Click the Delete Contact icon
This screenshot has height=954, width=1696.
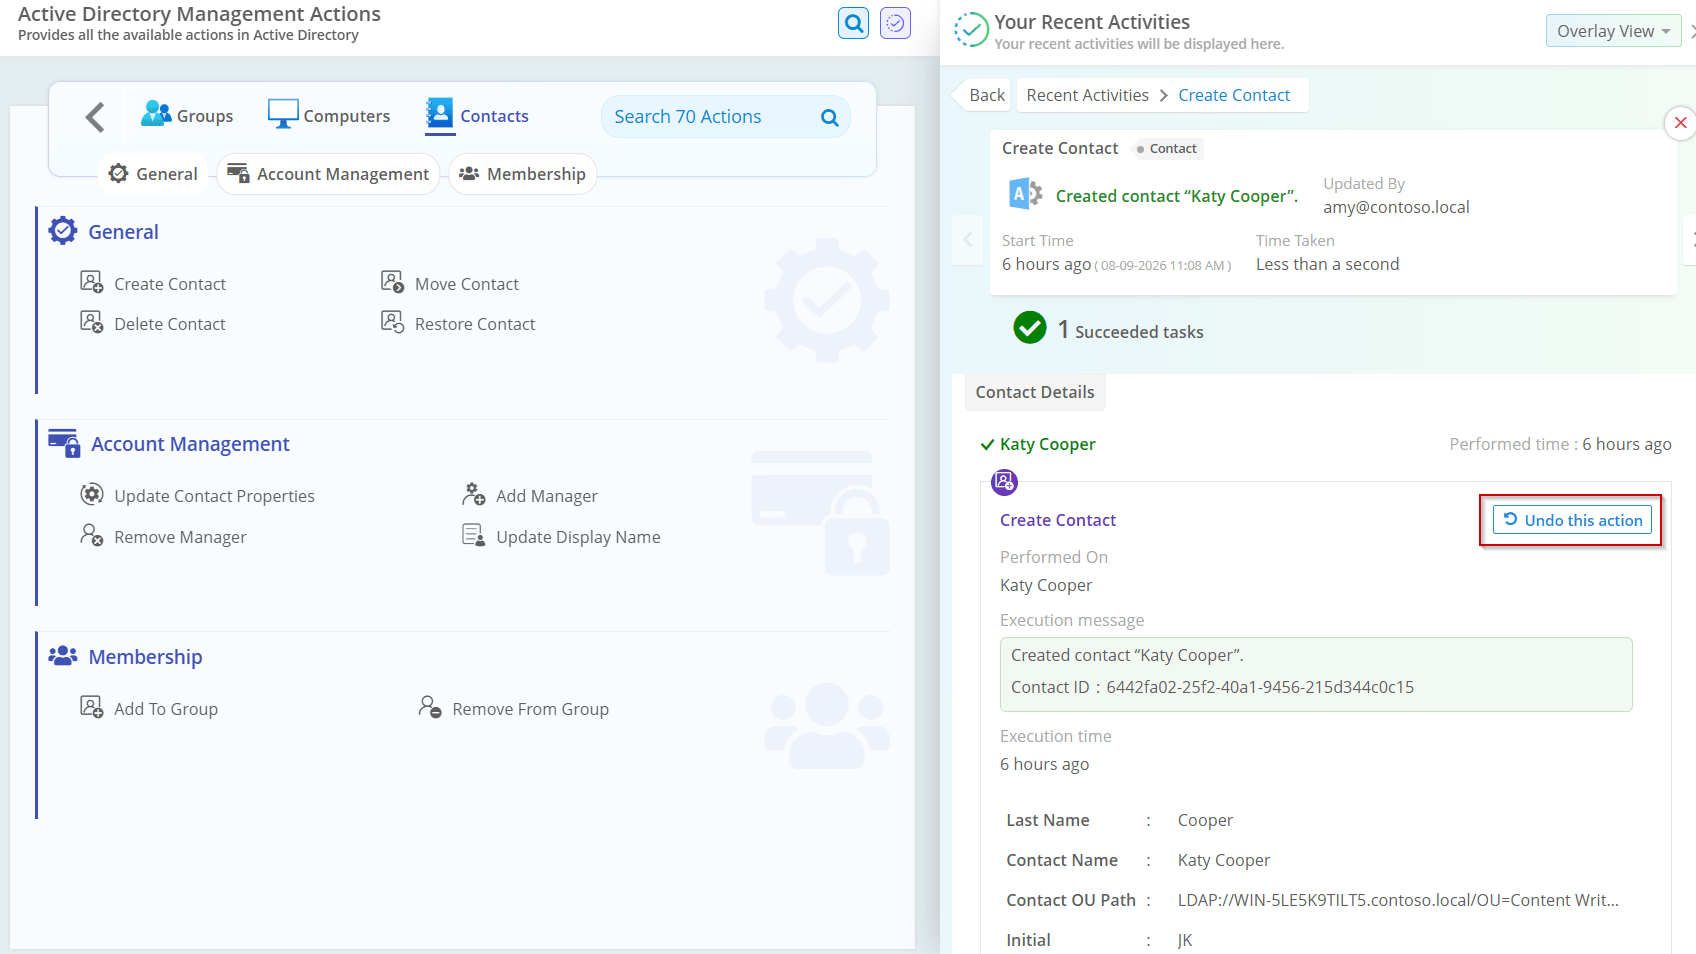click(92, 323)
